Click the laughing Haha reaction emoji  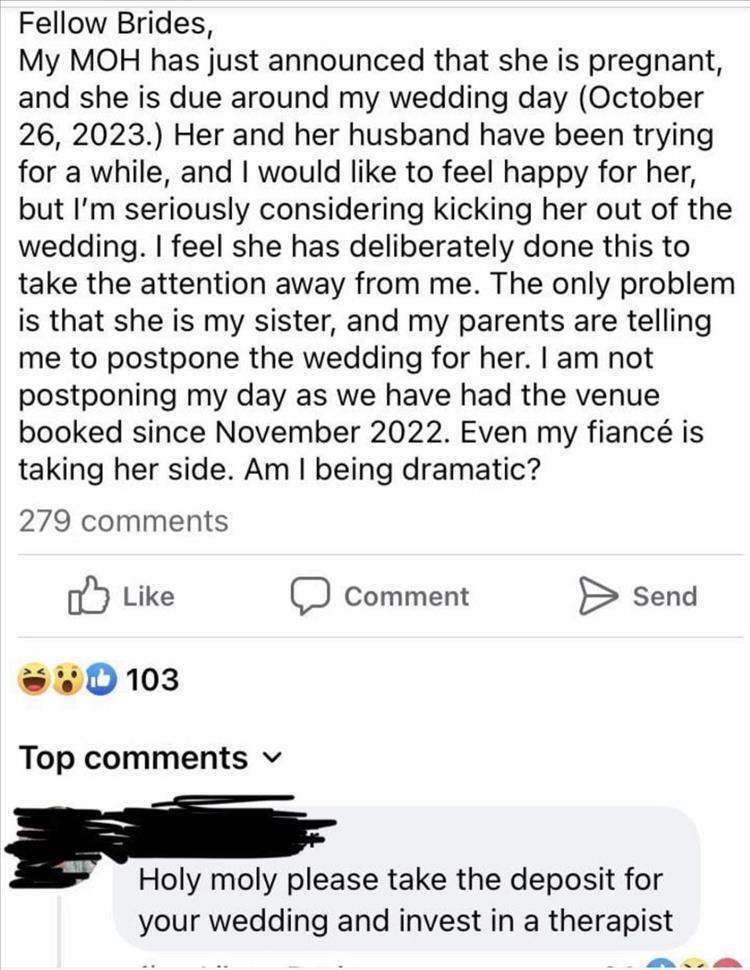coord(35,679)
